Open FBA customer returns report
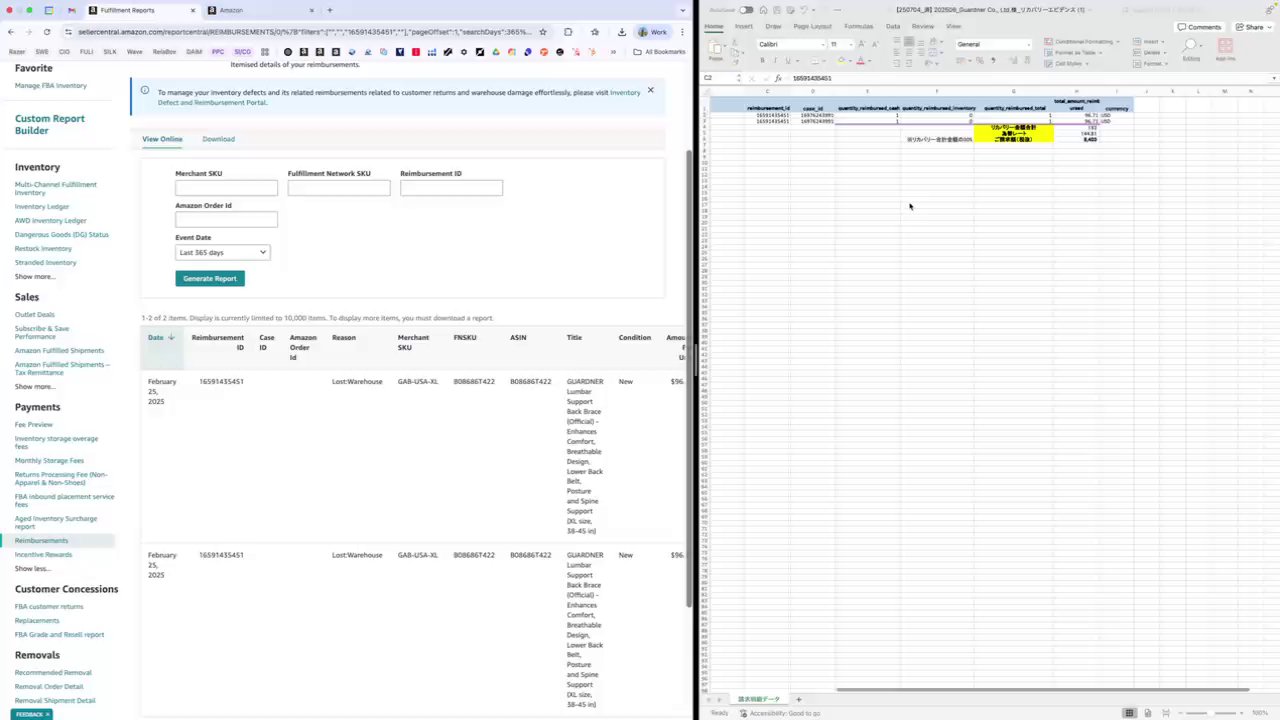 click(x=49, y=607)
